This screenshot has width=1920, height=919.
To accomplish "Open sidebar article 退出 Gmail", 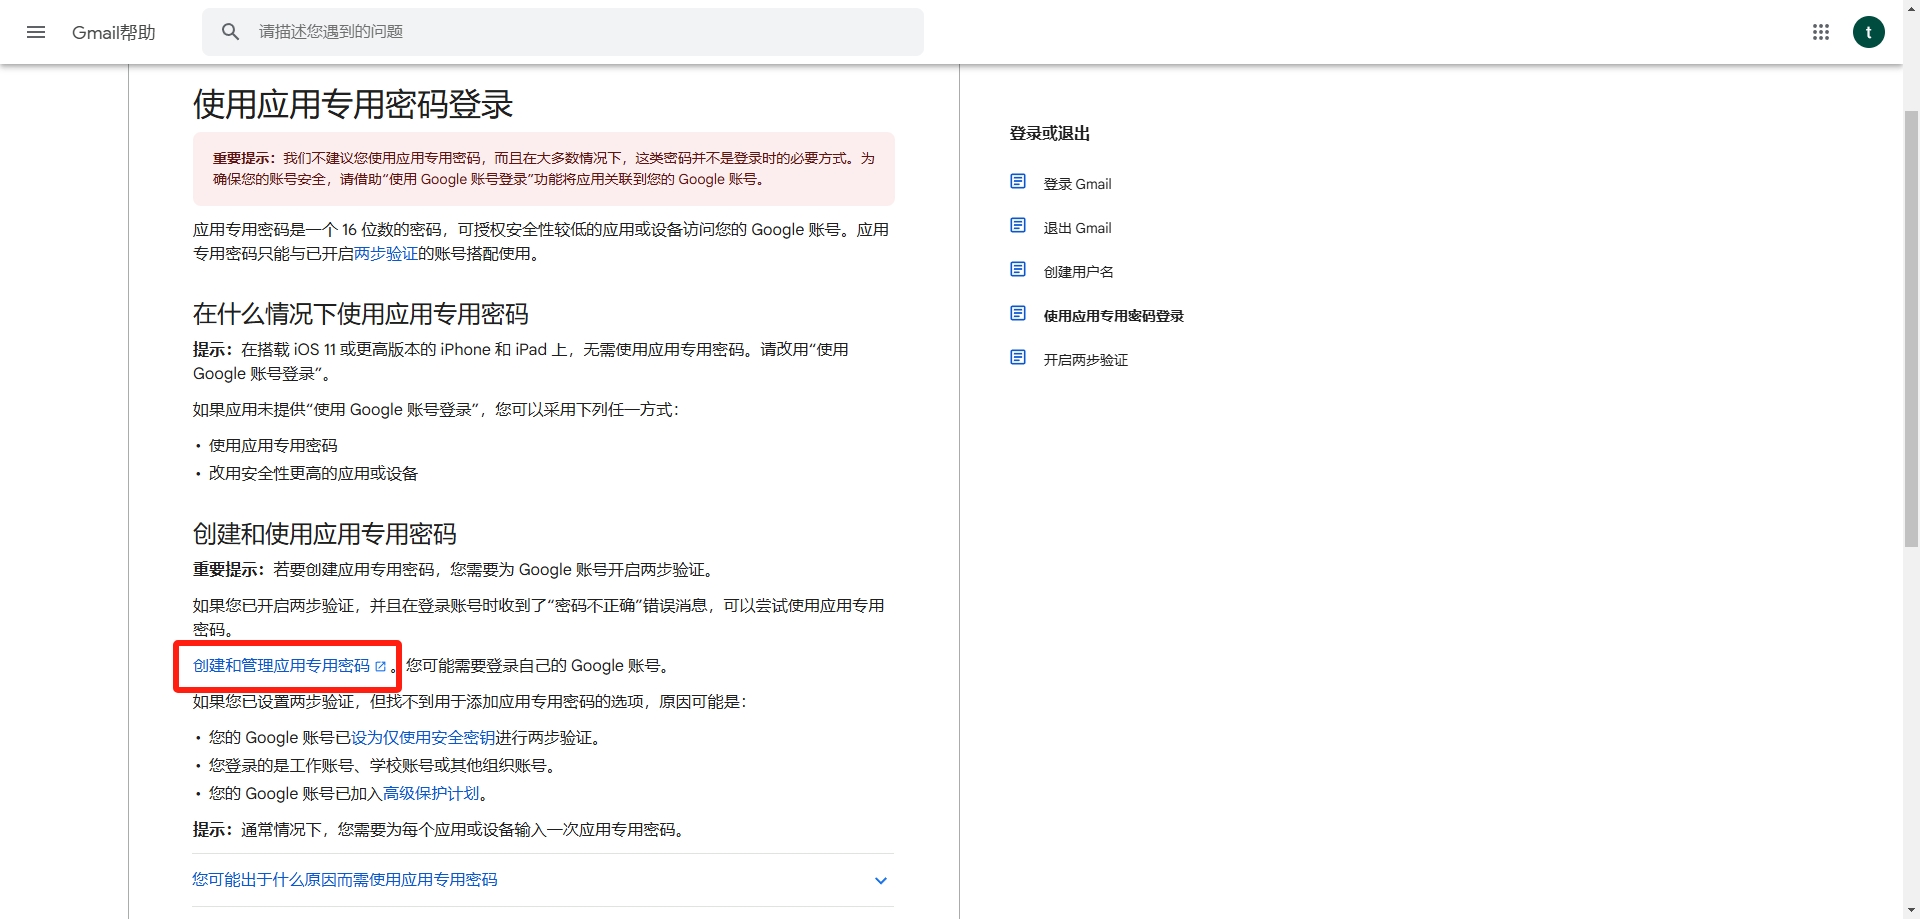I will [x=1078, y=228].
